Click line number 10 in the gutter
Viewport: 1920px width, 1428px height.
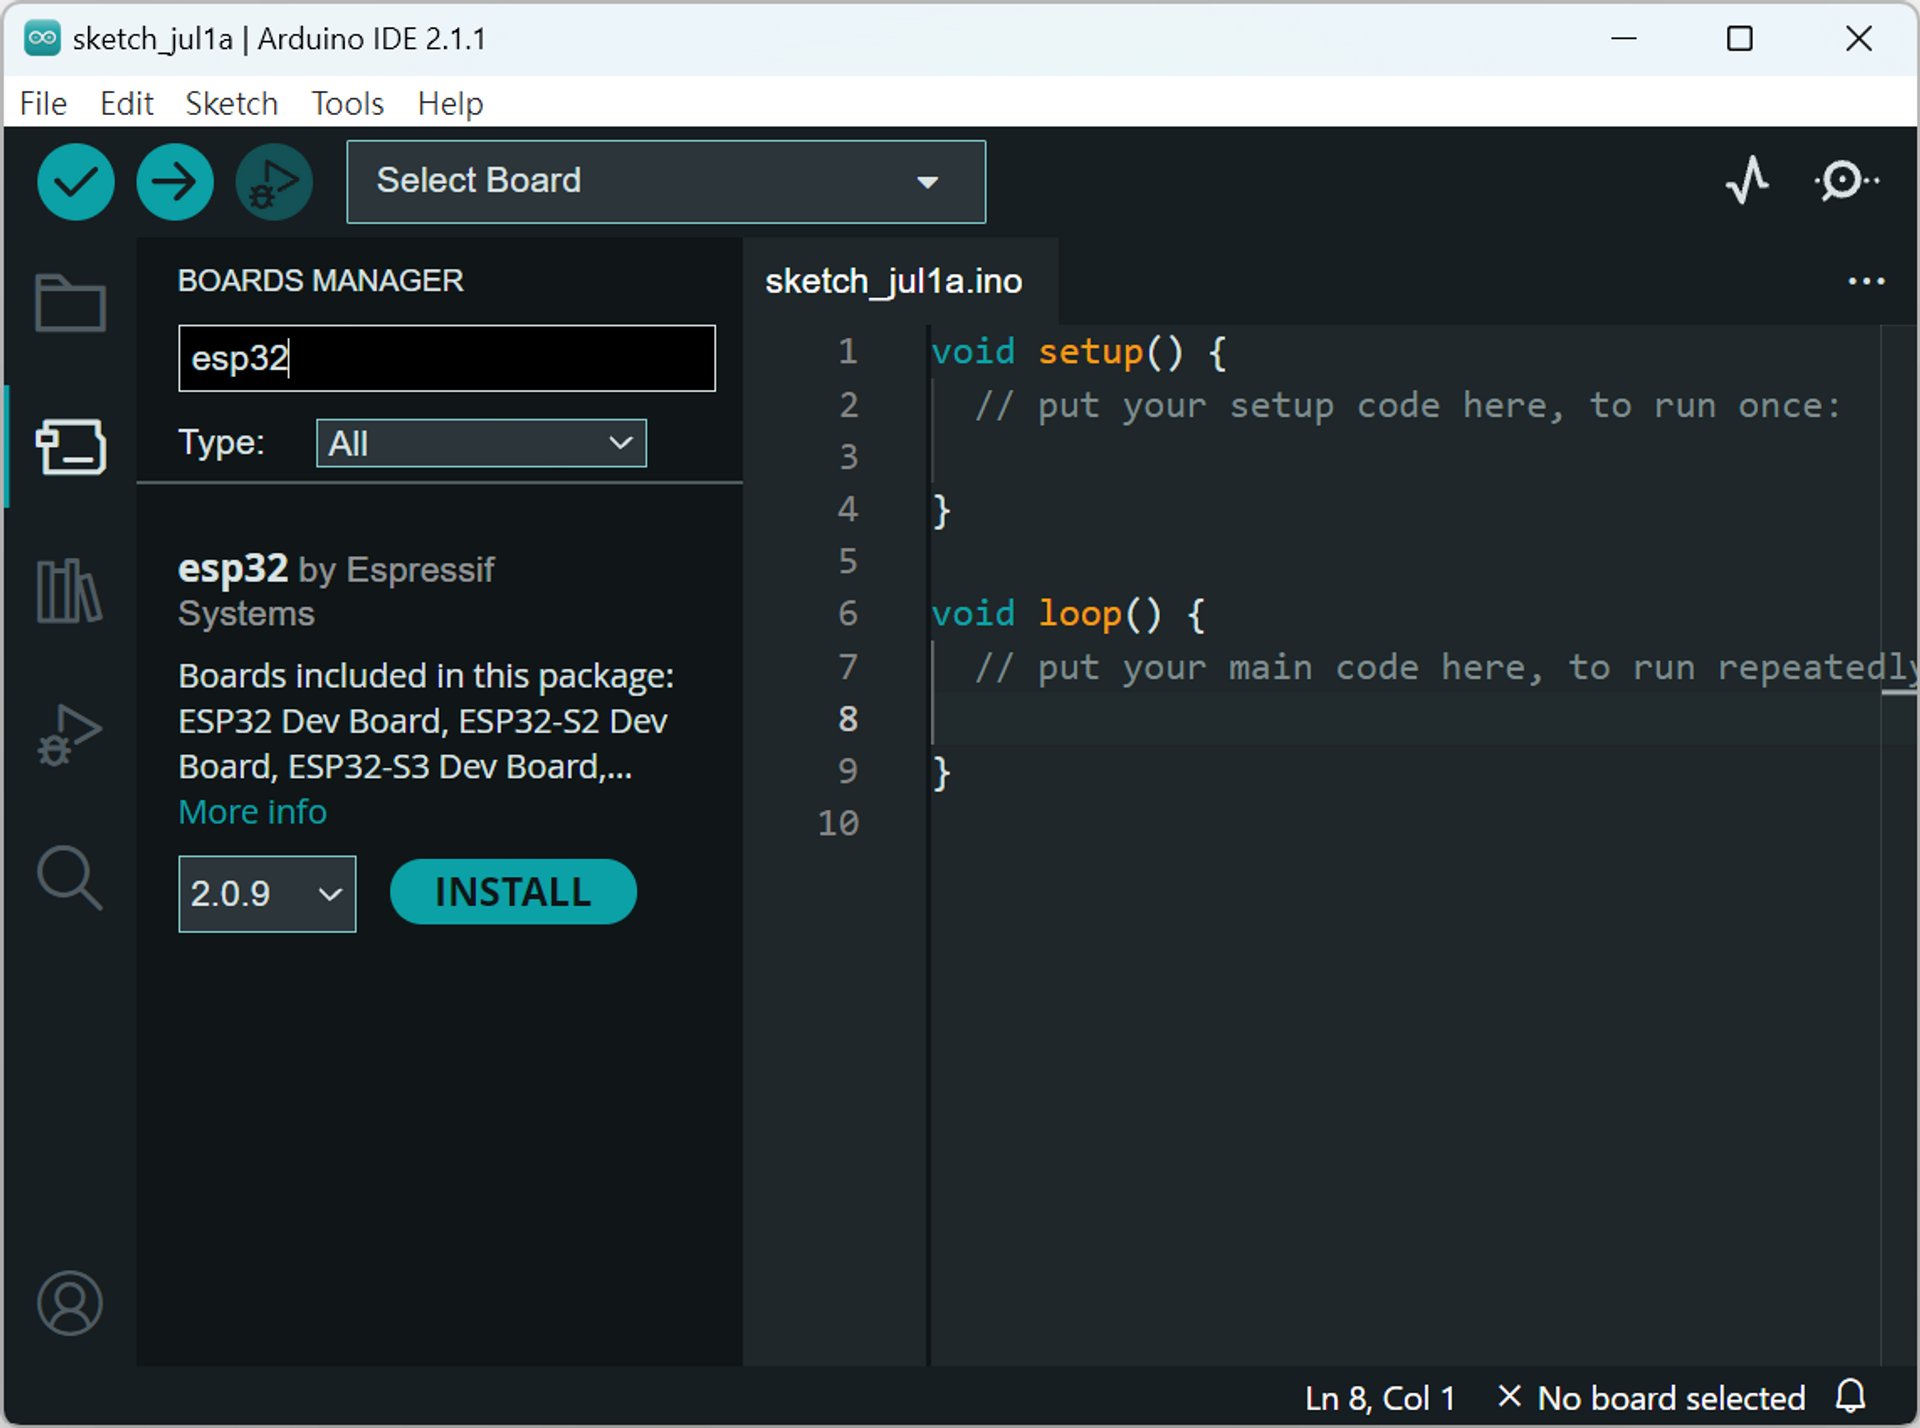click(x=838, y=823)
